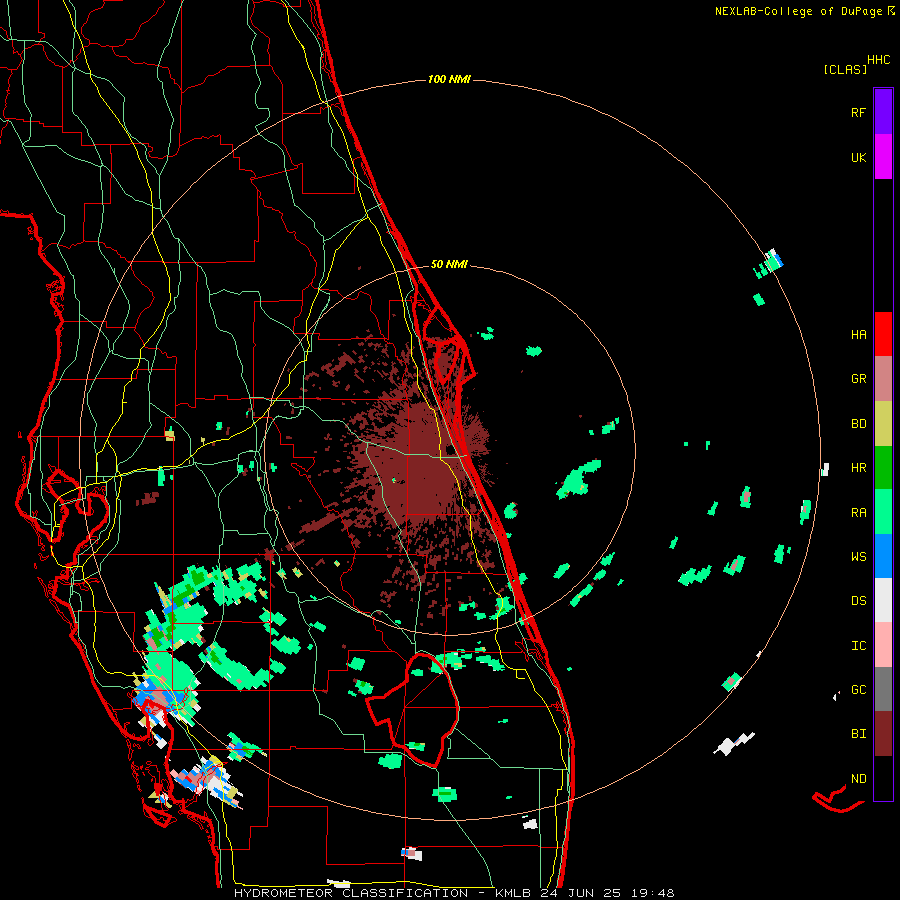Image resolution: width=900 pixels, height=900 pixels.
Task: Click the GR legend label
Action: (858, 379)
